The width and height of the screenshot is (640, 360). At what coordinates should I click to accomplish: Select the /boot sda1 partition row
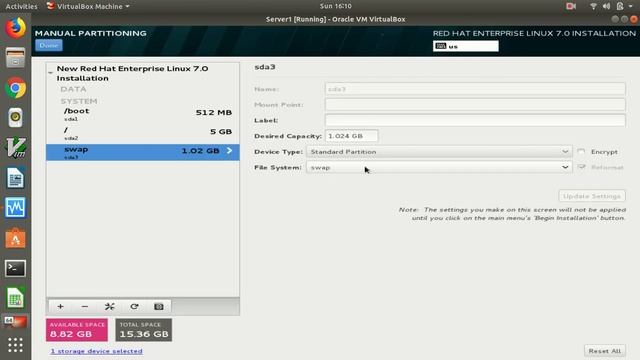click(x=143, y=114)
